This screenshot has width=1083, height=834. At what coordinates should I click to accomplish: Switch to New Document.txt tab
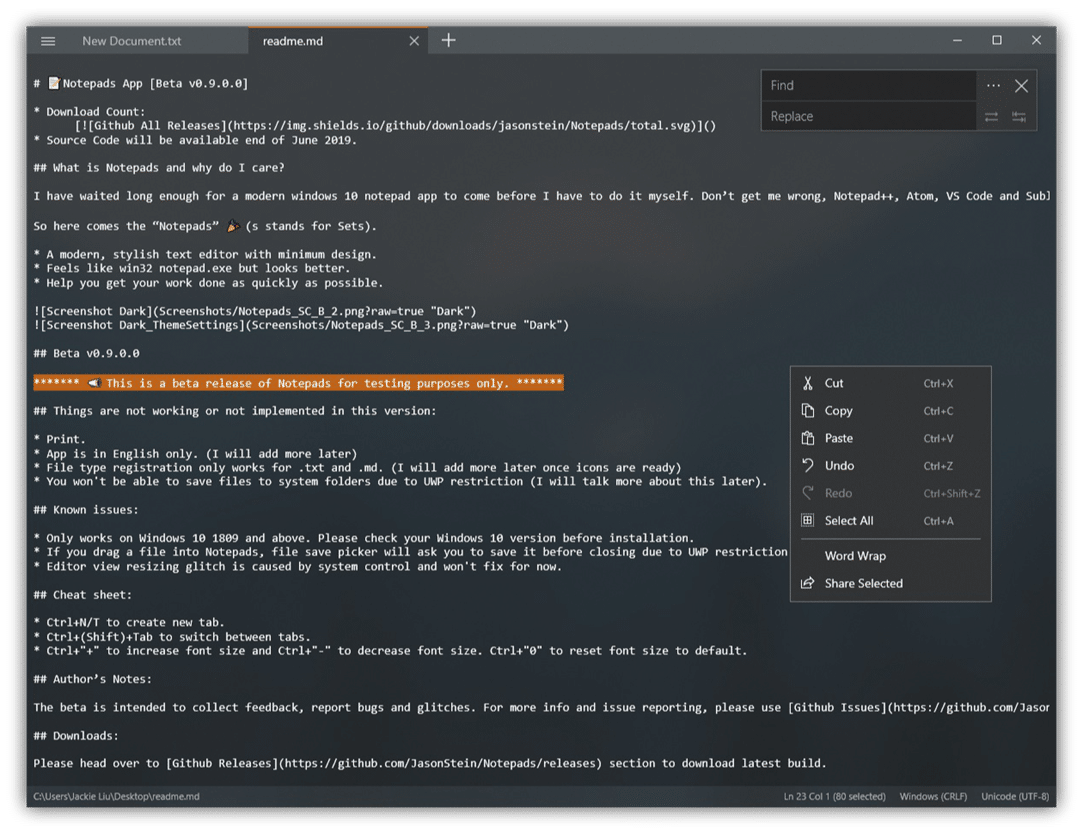[132, 41]
